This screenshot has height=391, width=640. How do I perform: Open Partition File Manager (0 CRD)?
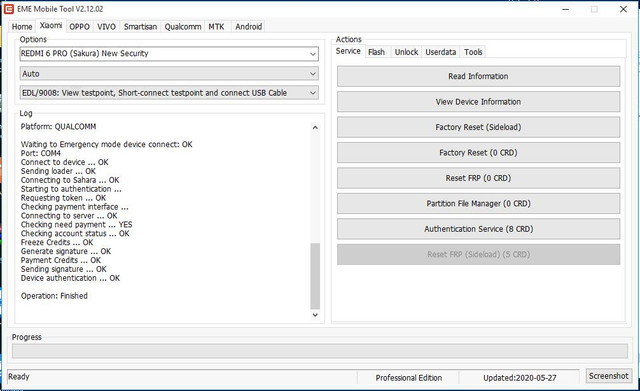coord(478,204)
